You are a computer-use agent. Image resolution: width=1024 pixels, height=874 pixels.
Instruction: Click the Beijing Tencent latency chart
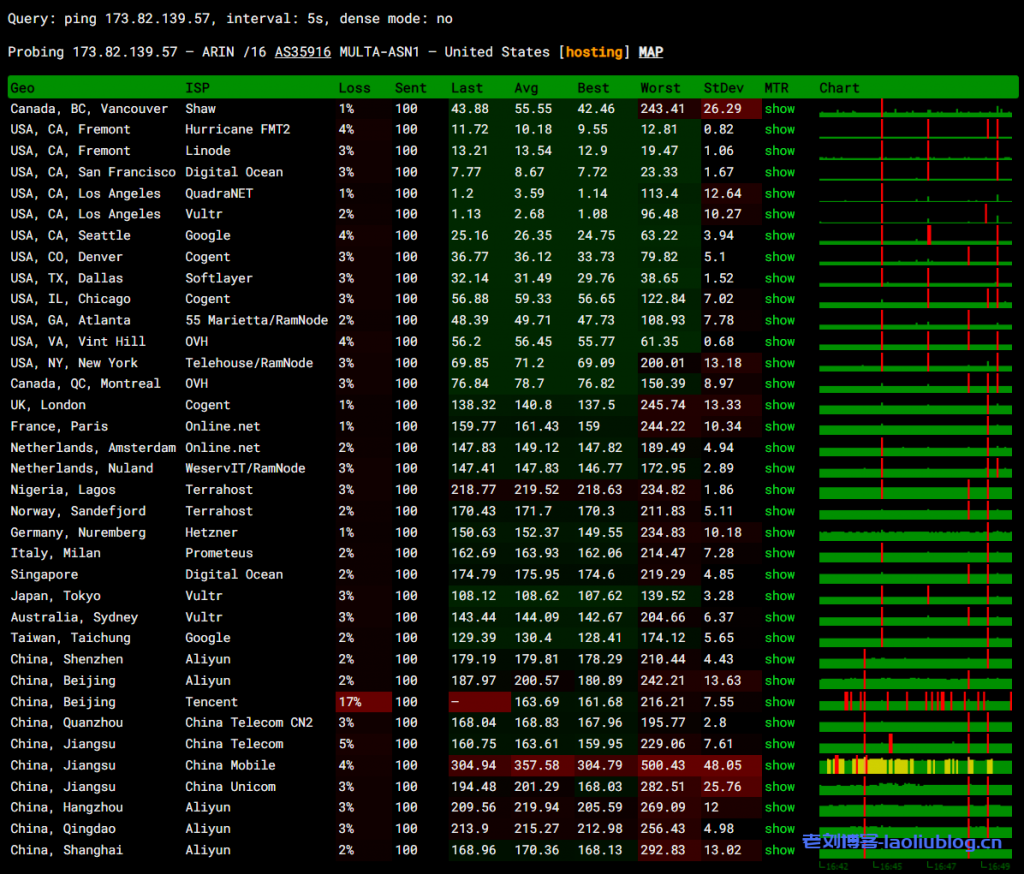click(913, 700)
